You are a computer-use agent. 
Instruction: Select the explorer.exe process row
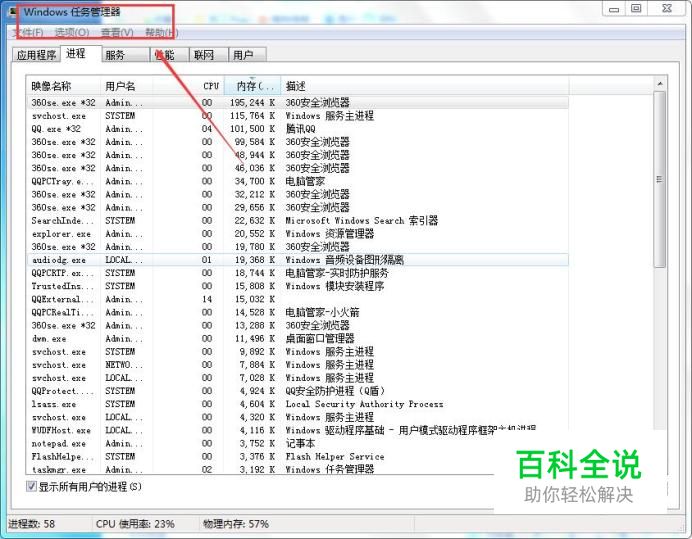pyautogui.click(x=297, y=234)
